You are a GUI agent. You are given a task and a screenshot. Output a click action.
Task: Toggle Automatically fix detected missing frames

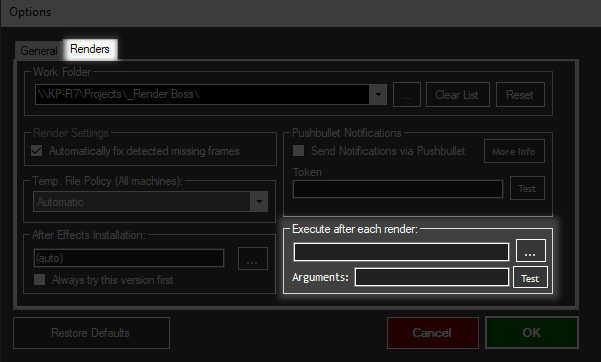coord(37,151)
